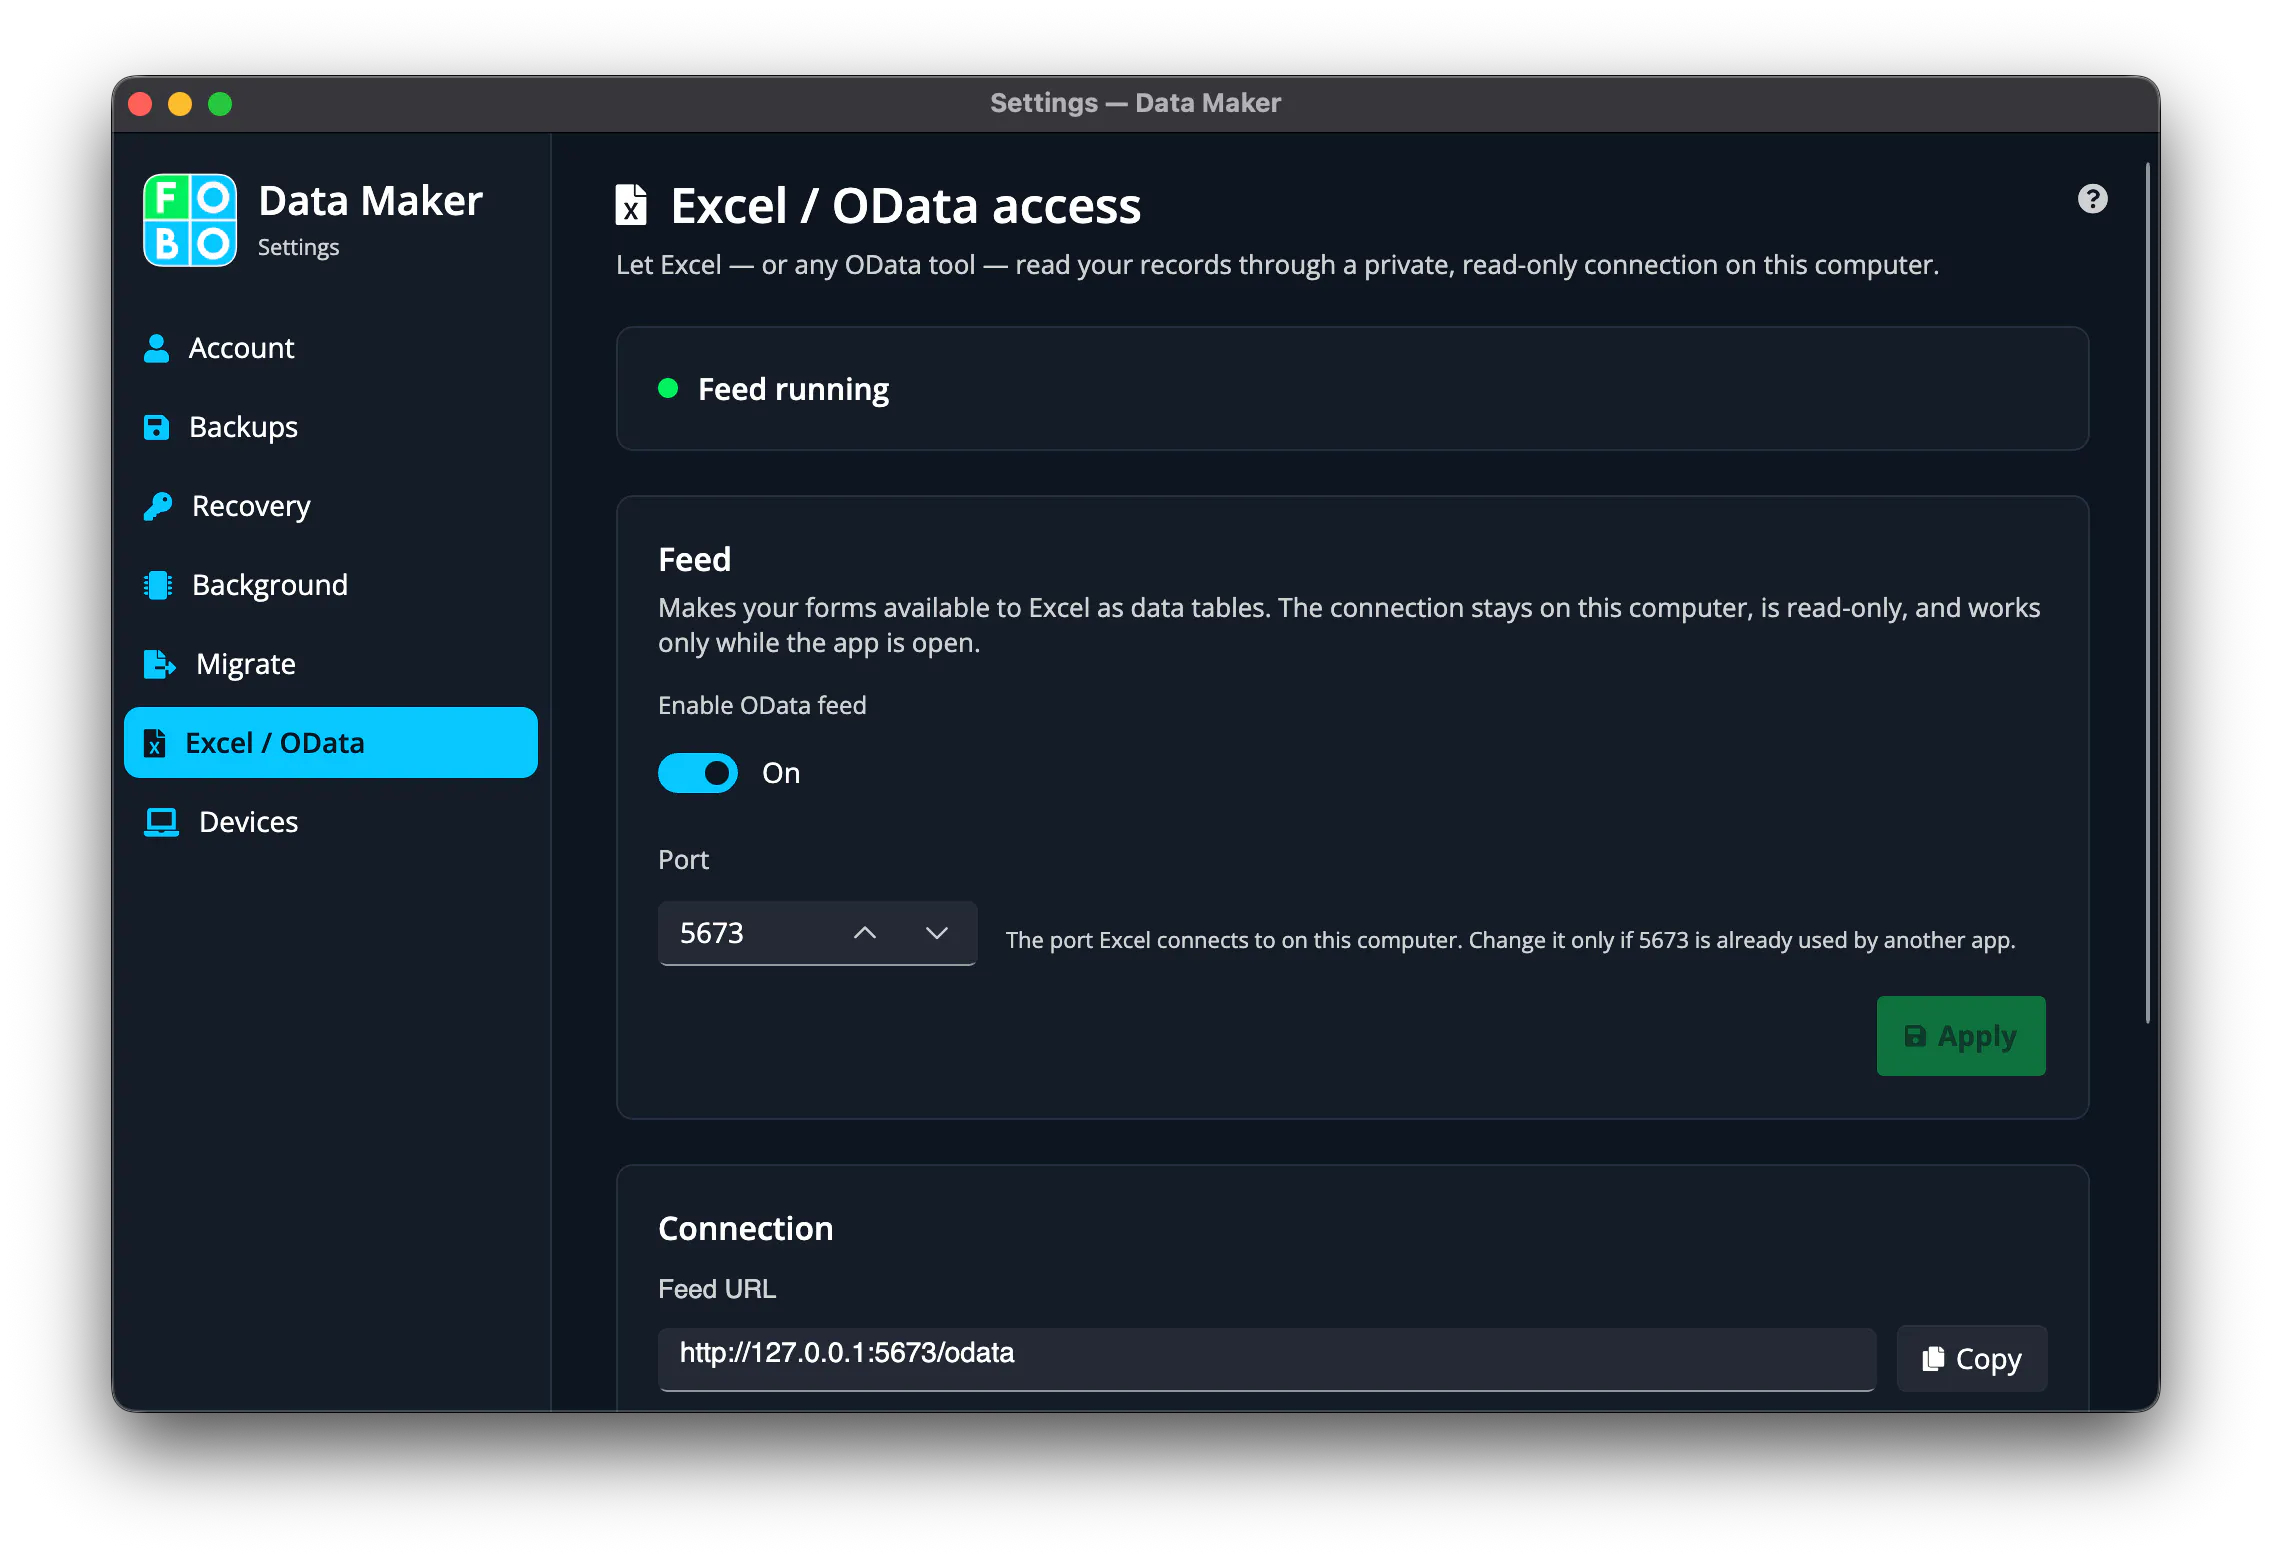Click the Account person icon

[157, 348]
